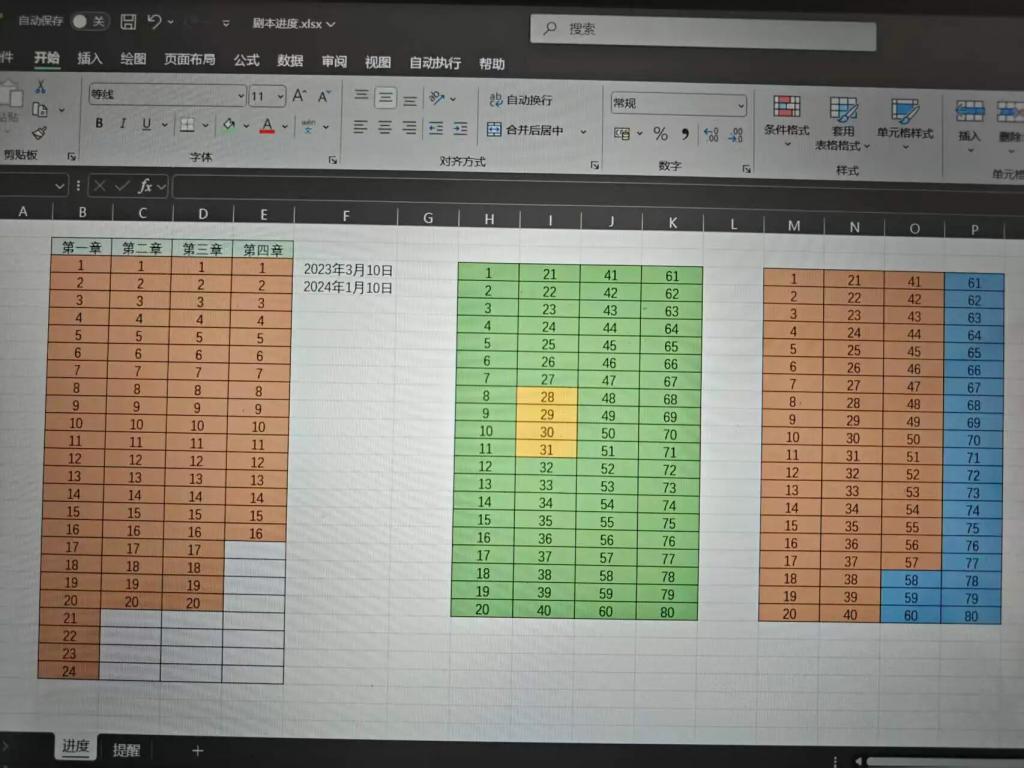Toggle the 自动保存 AutoSave switch
Image resolution: width=1024 pixels, height=768 pixels.
point(90,21)
